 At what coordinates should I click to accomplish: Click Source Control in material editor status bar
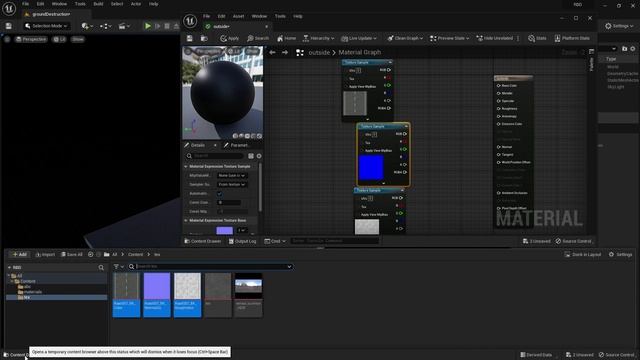coord(573,241)
